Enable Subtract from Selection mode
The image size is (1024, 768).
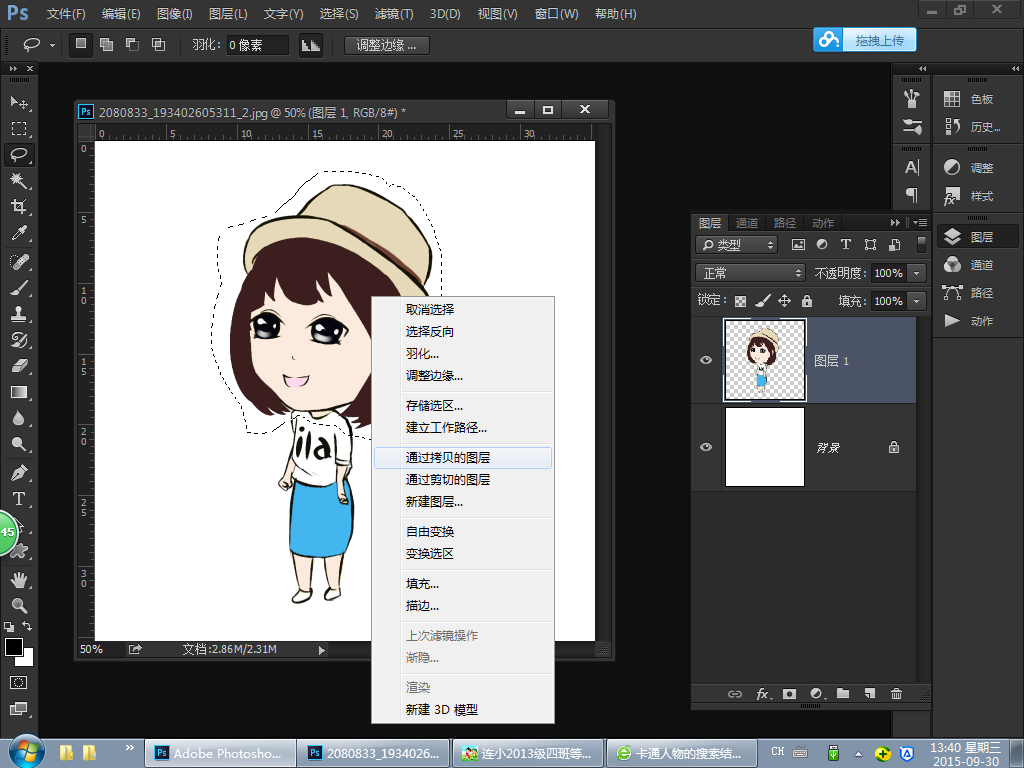pyautogui.click(x=133, y=44)
